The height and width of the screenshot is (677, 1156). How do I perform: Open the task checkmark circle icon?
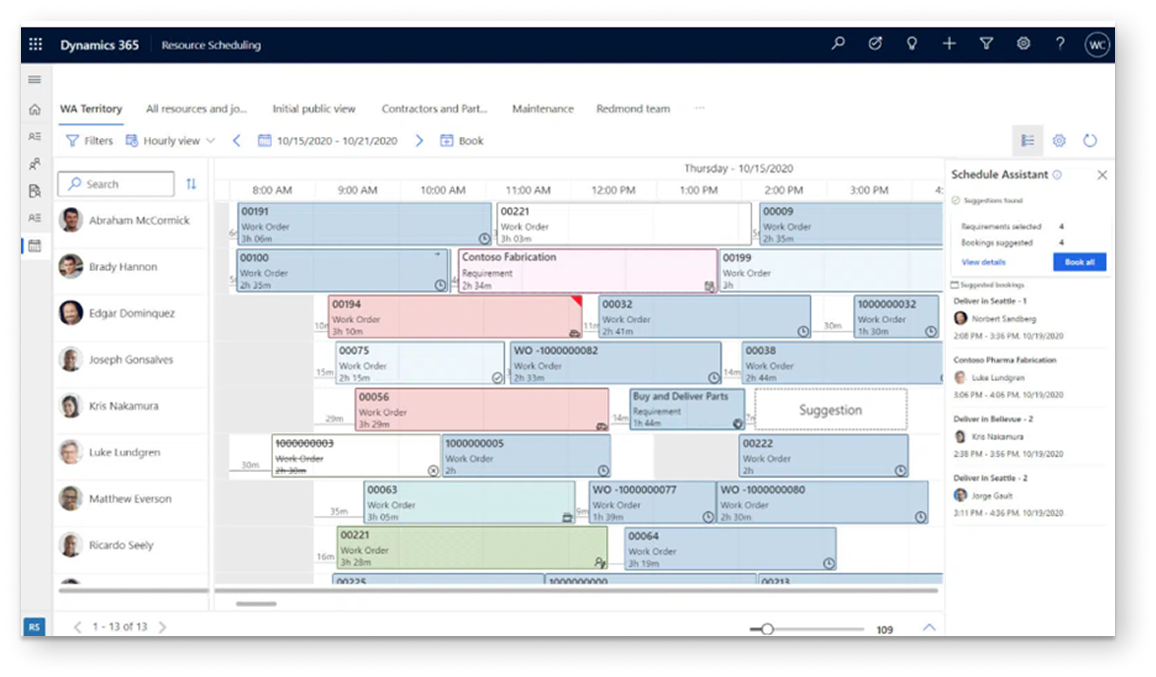875,44
